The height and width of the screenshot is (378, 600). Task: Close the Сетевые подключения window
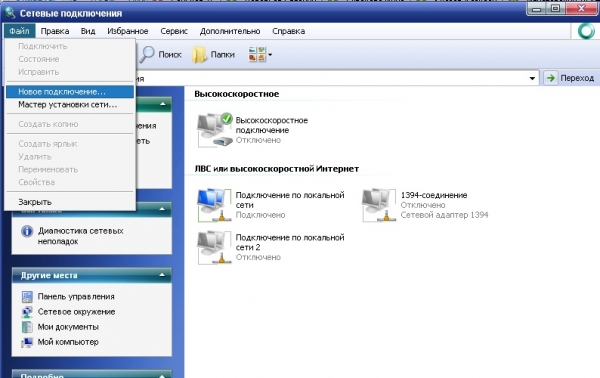pos(581,8)
